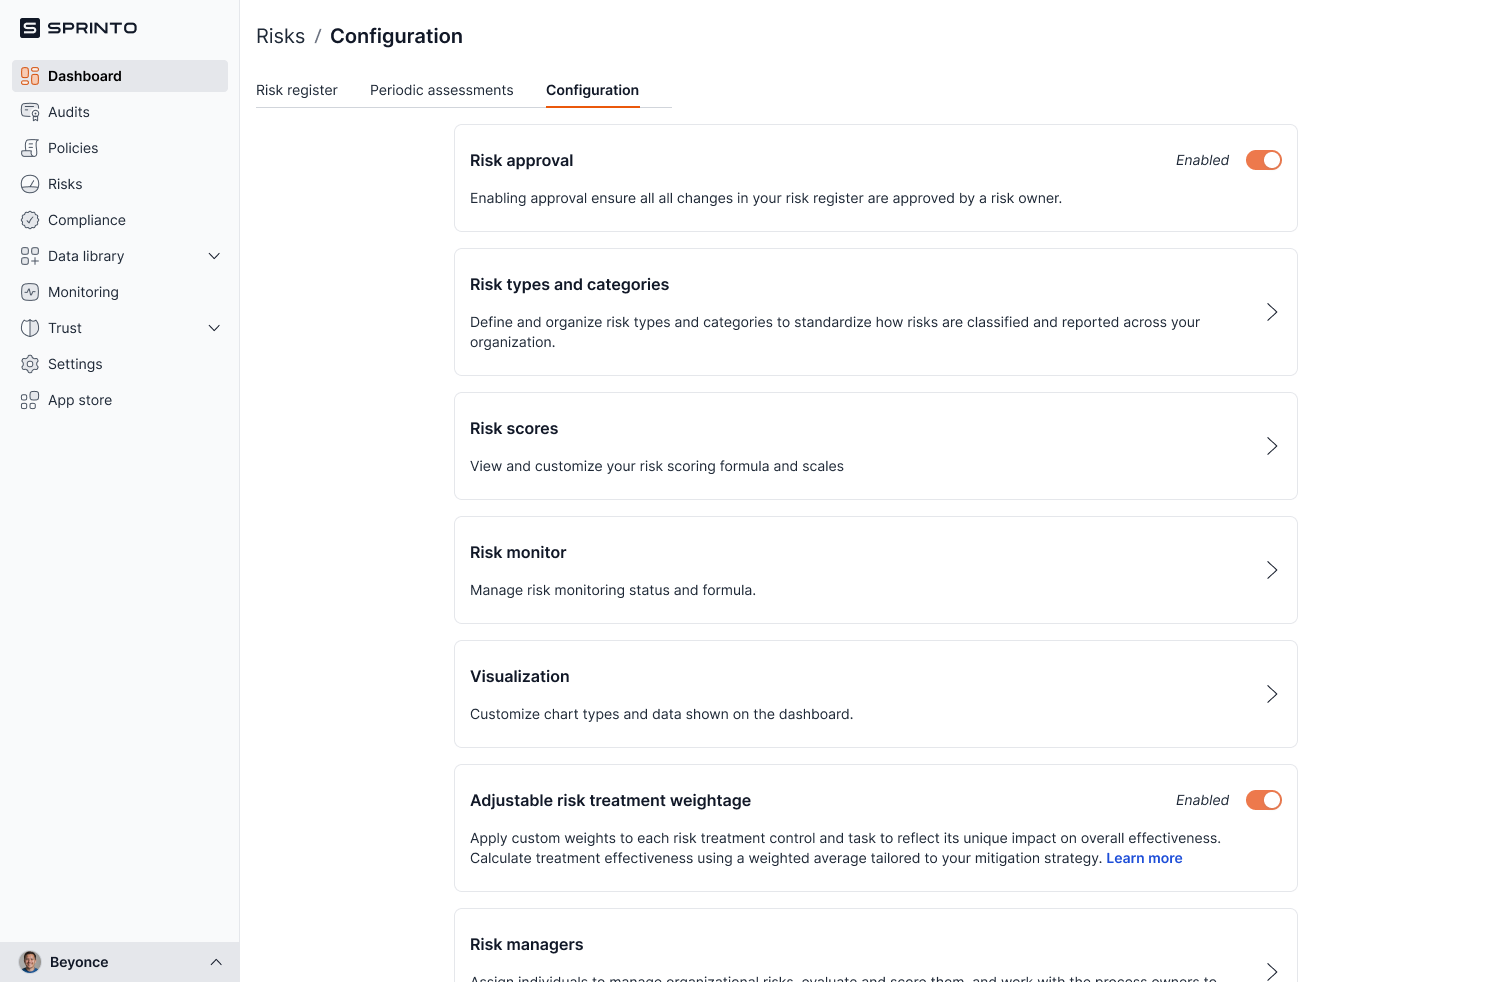This screenshot has height=982, width=1512.
Task: Click the Risks gauge icon in sidebar
Action: [30, 184]
